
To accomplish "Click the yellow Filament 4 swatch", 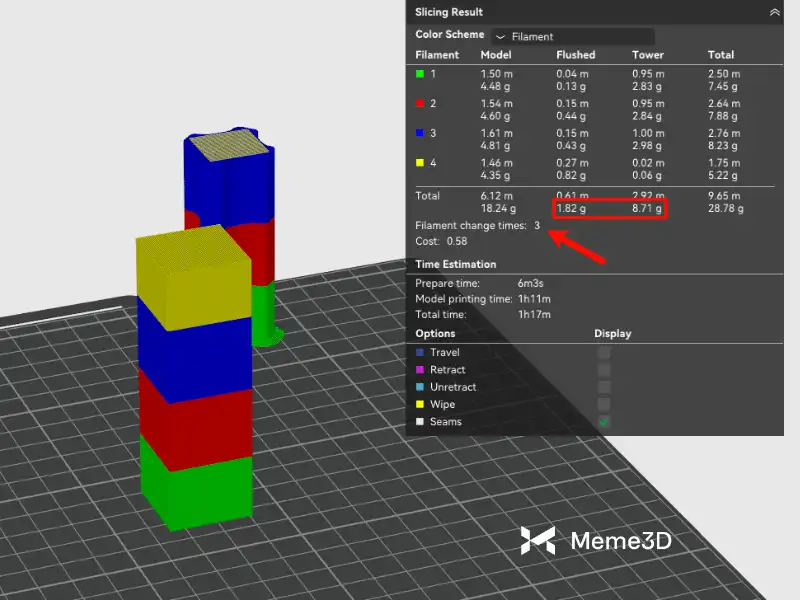I will click(x=420, y=163).
